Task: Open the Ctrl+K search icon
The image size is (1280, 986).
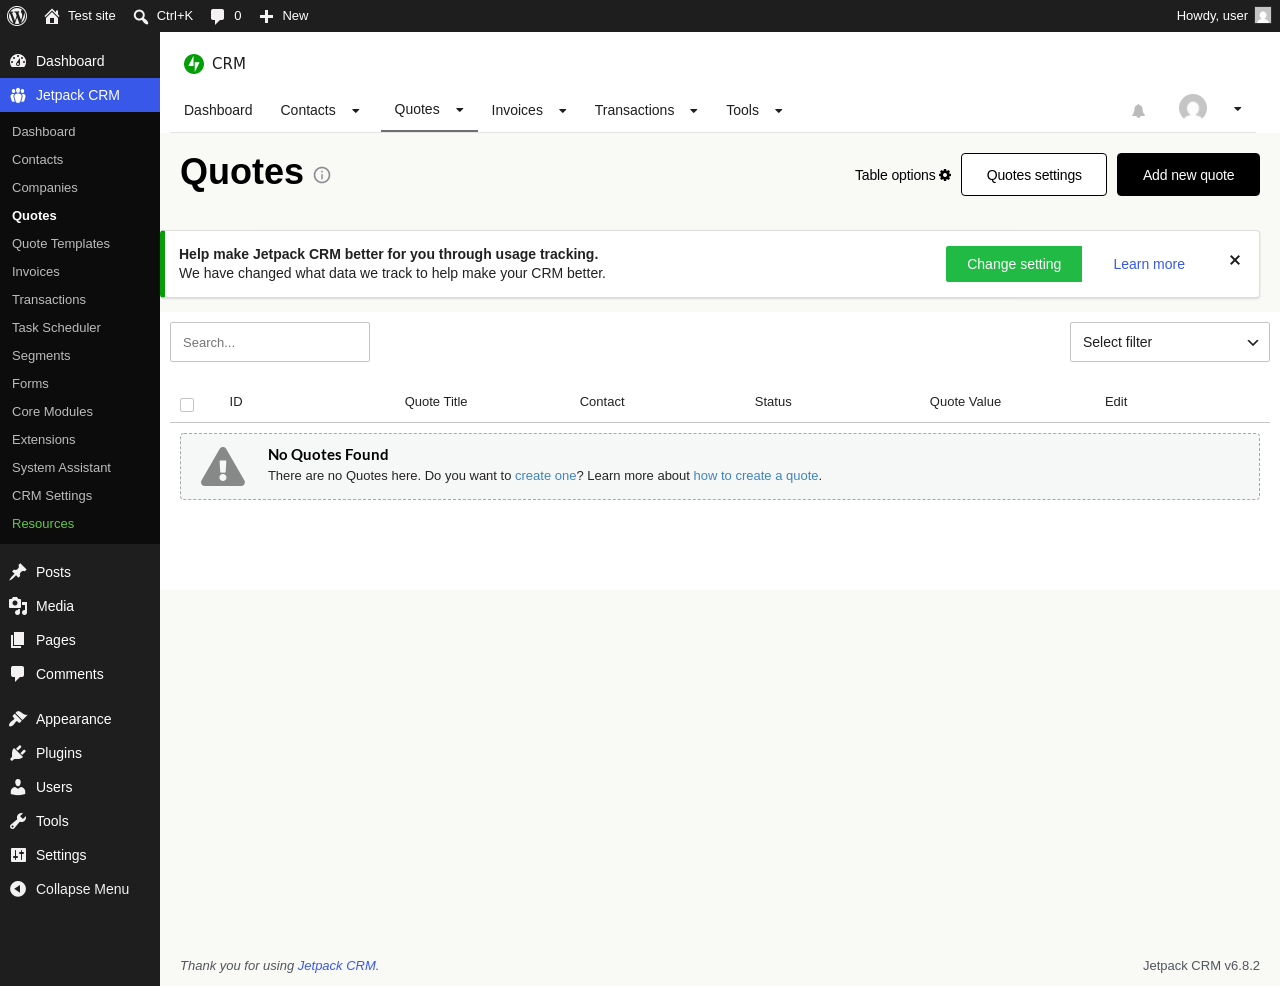Action: (x=141, y=16)
